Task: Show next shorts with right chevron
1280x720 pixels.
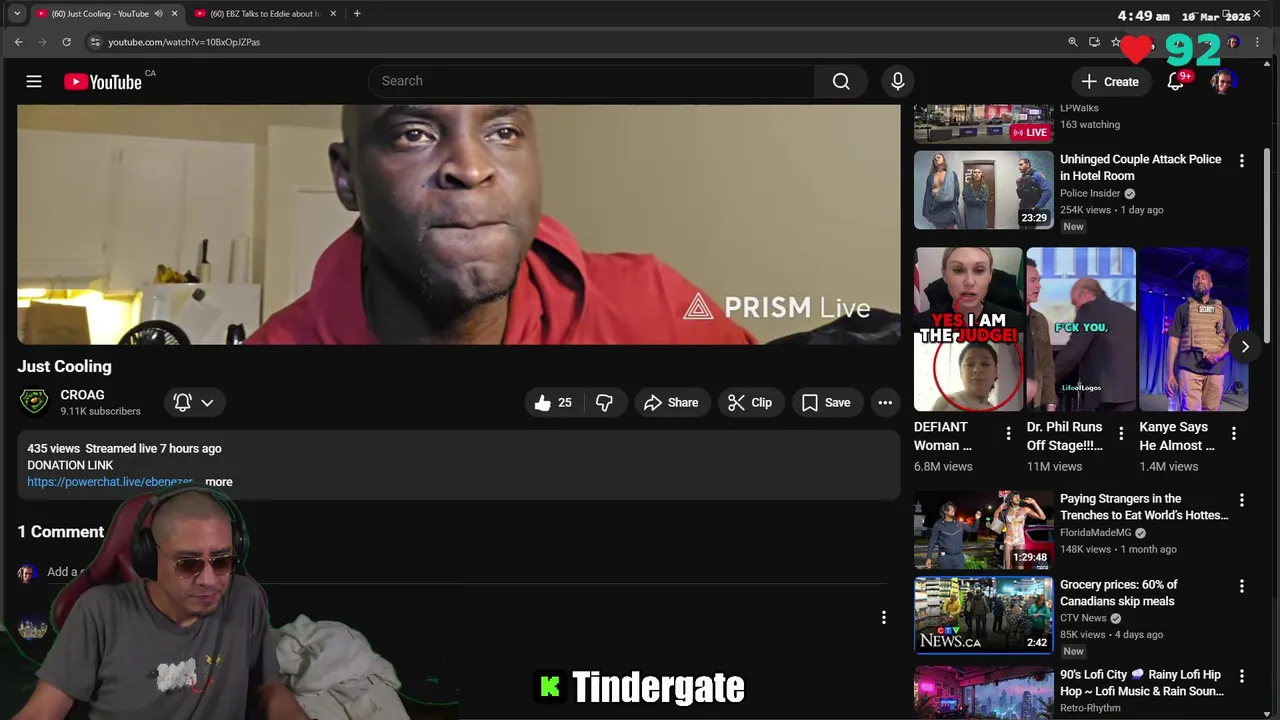Action: tap(1245, 347)
